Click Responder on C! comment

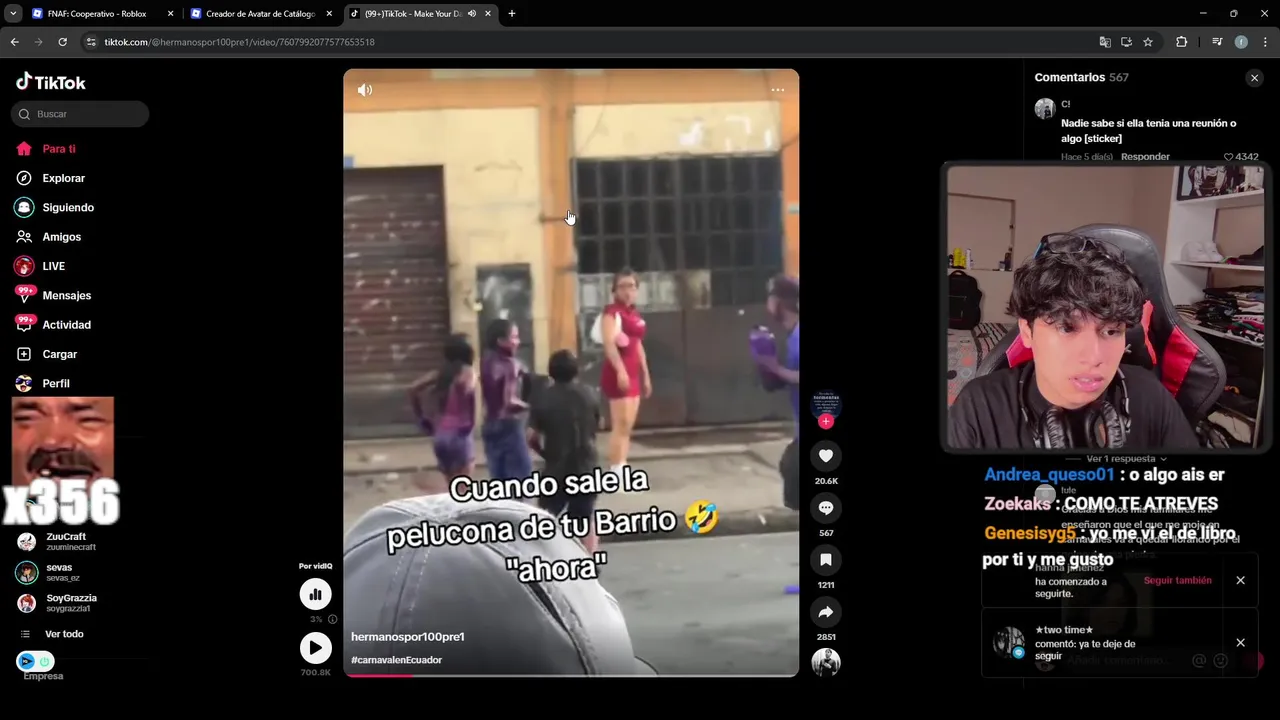(x=1145, y=157)
